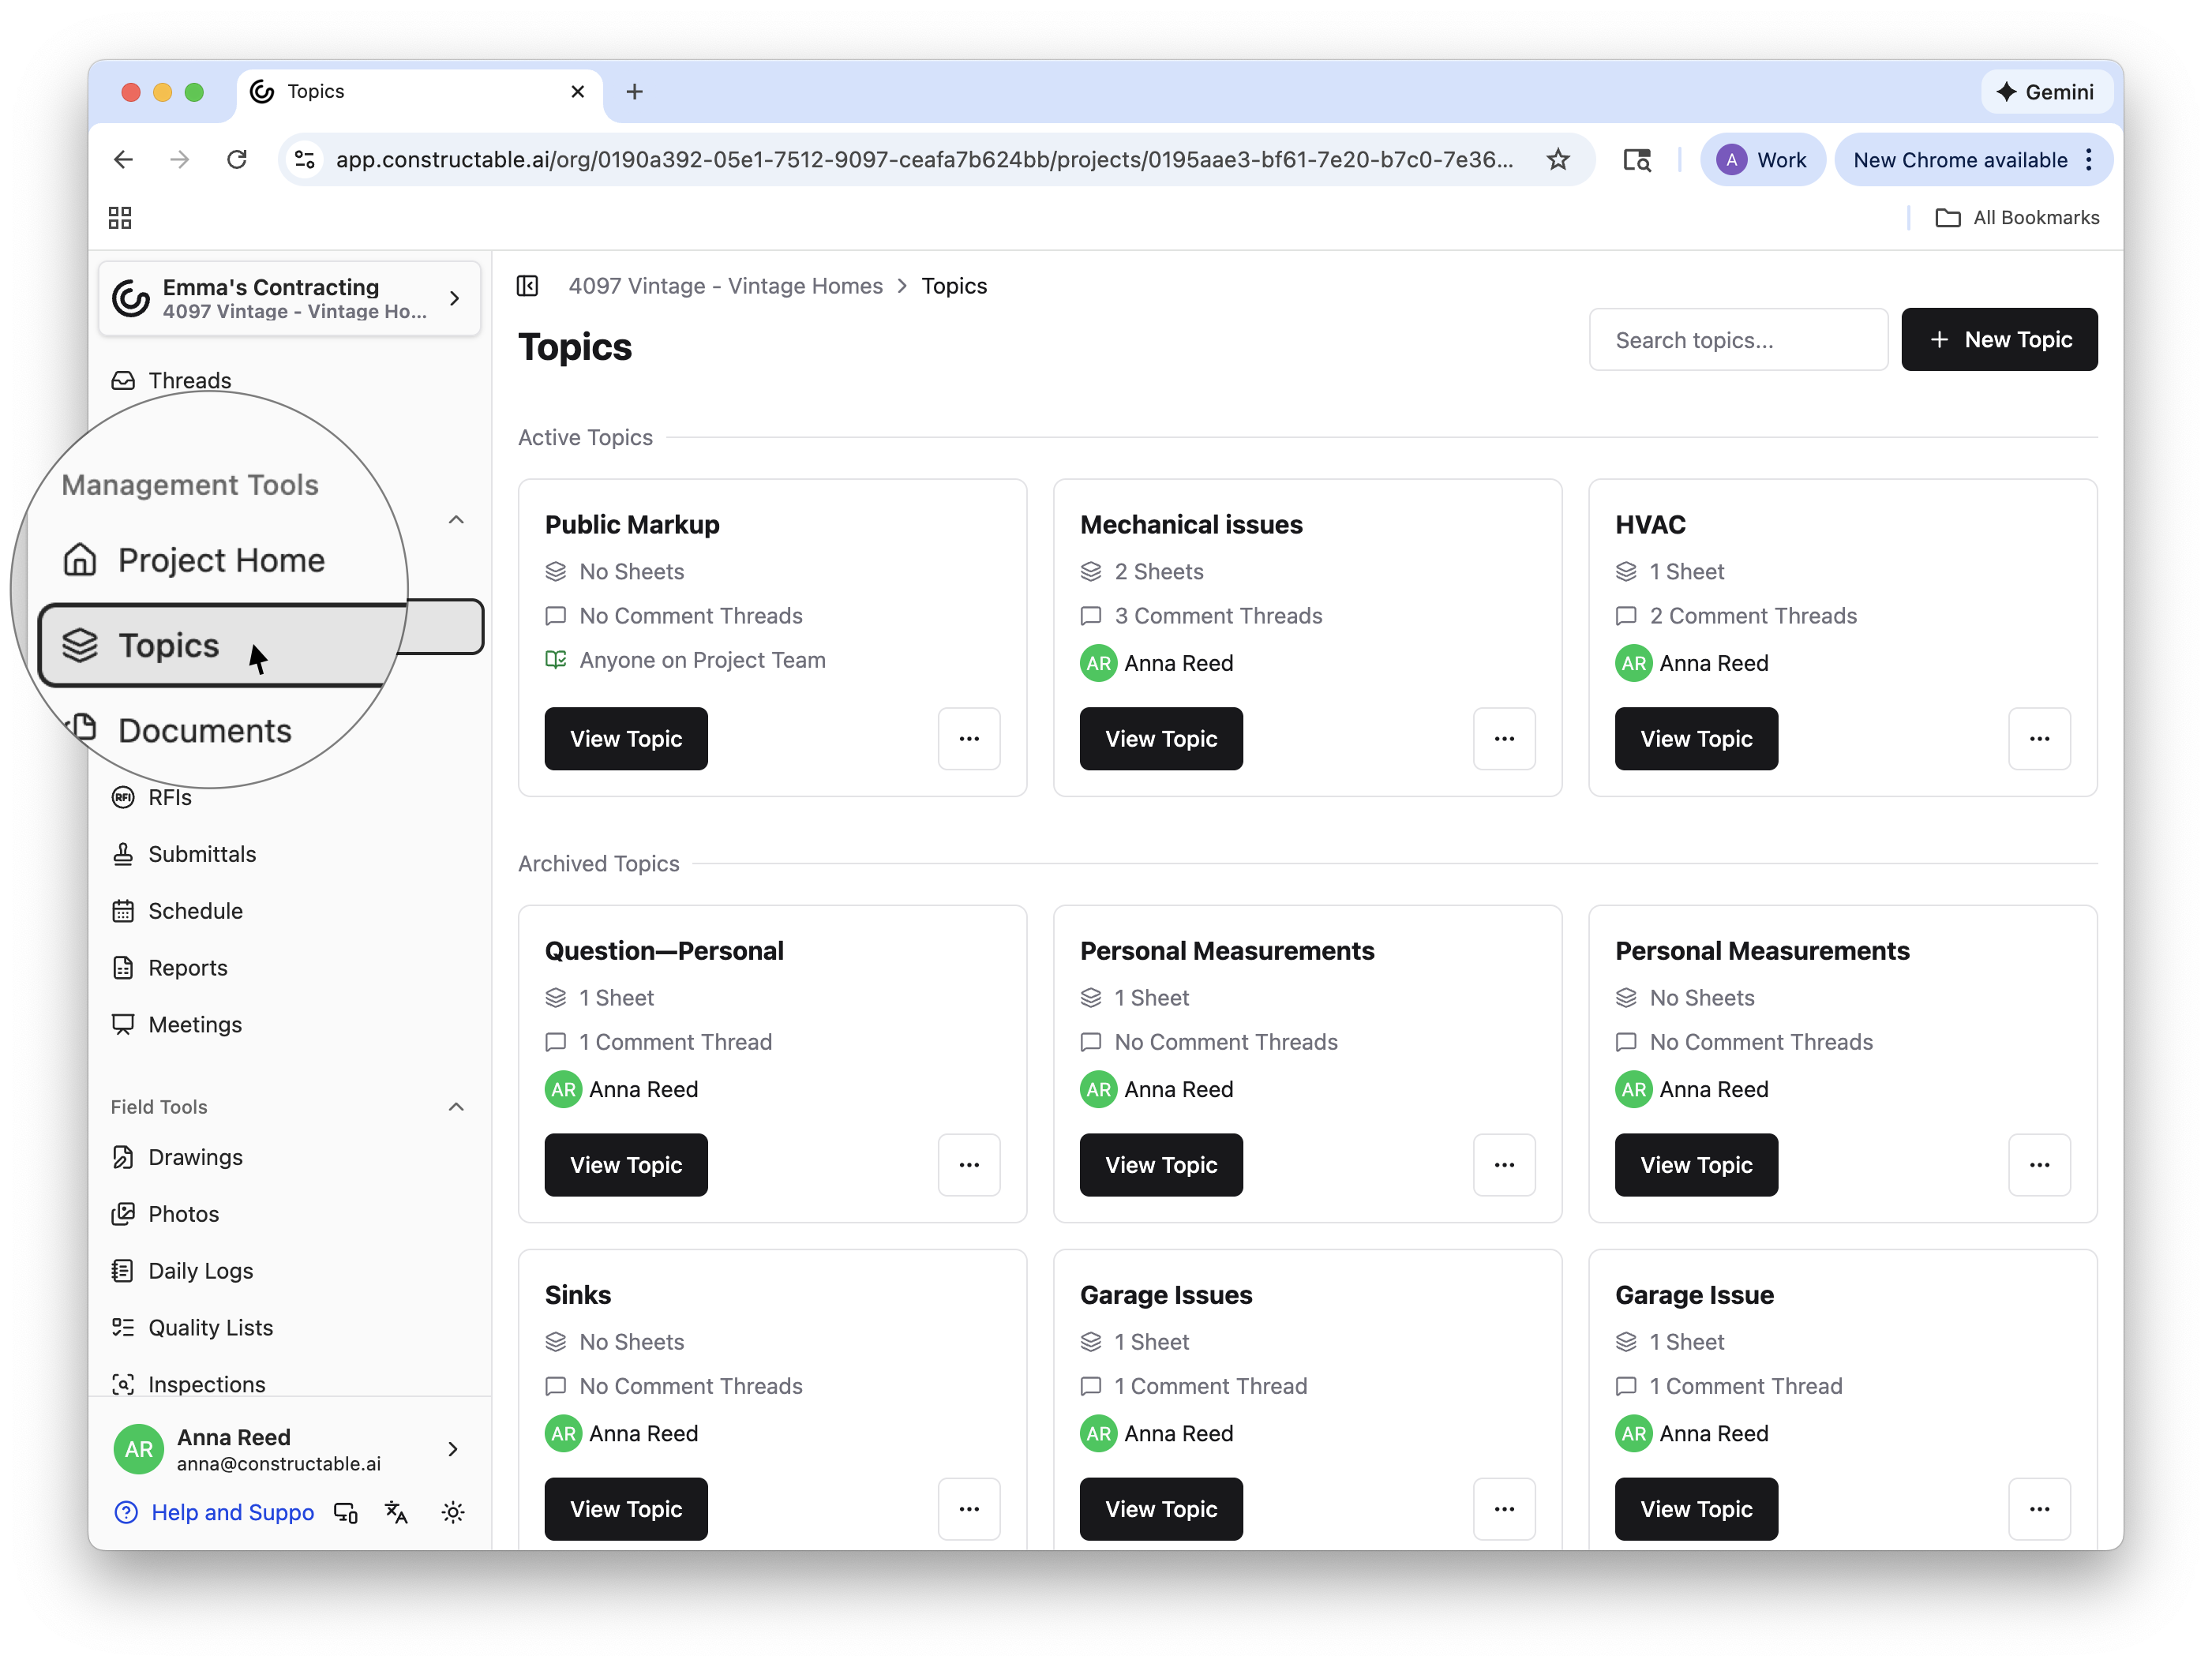The width and height of the screenshot is (2212, 1667).
Task: Select Topics in the sidebar
Action: 260,644
